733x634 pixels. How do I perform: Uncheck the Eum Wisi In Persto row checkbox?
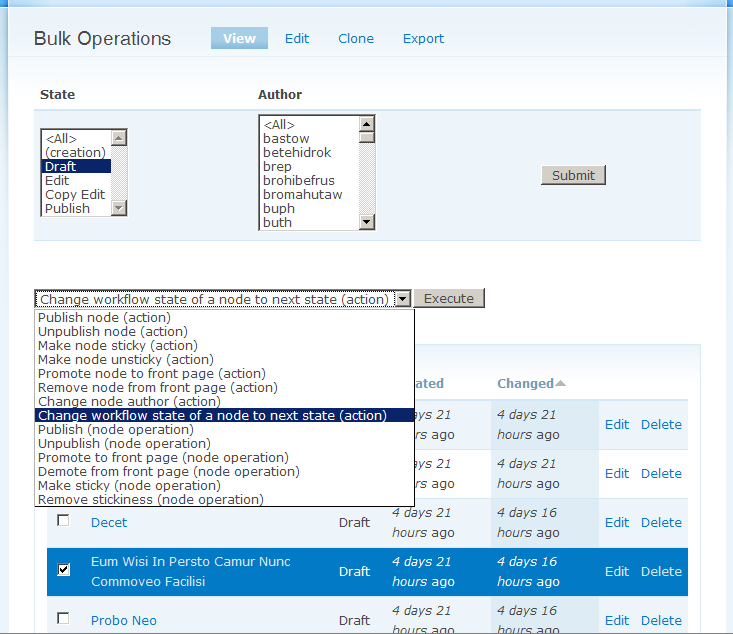tap(64, 570)
